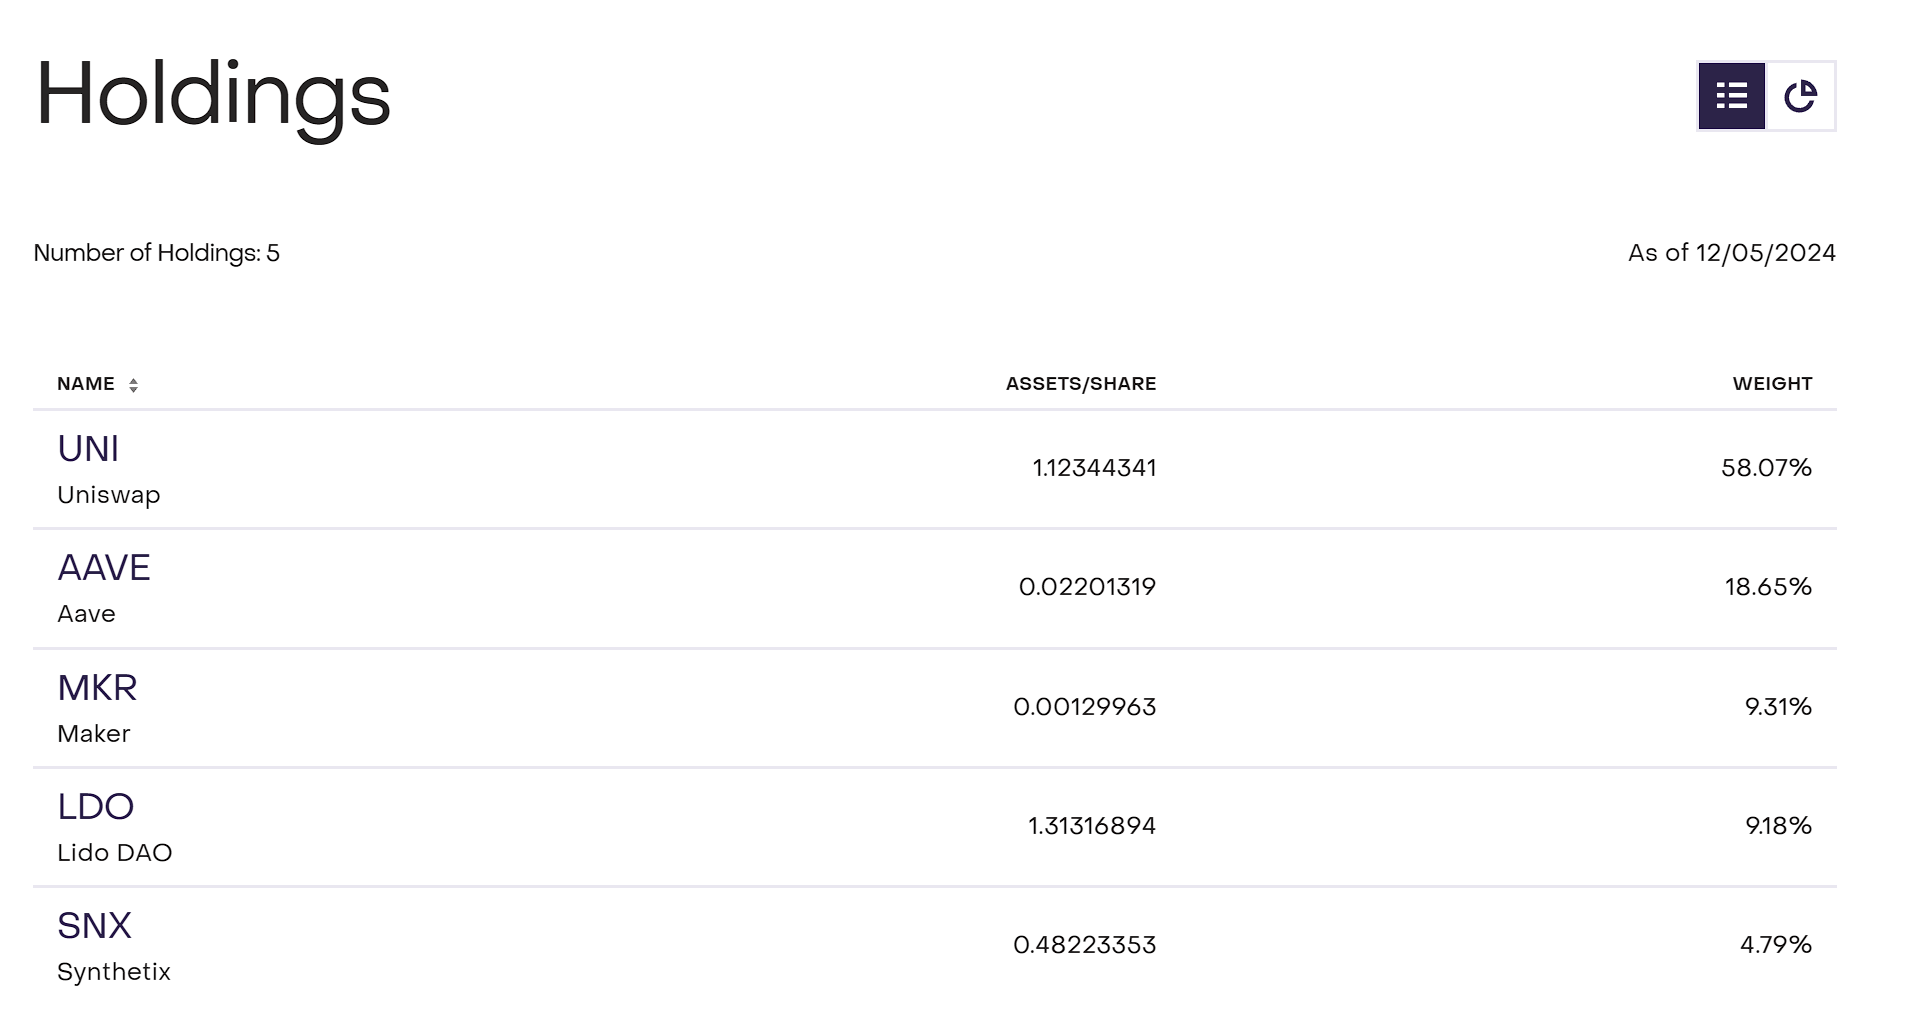Viewport: 1929px width, 1012px height.
Task: Select the Synthetix name text
Action: click(113, 972)
